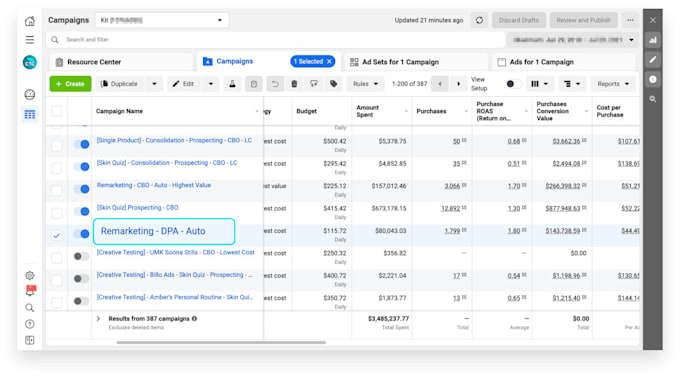Open the Edit options dropdown arrow

point(211,84)
